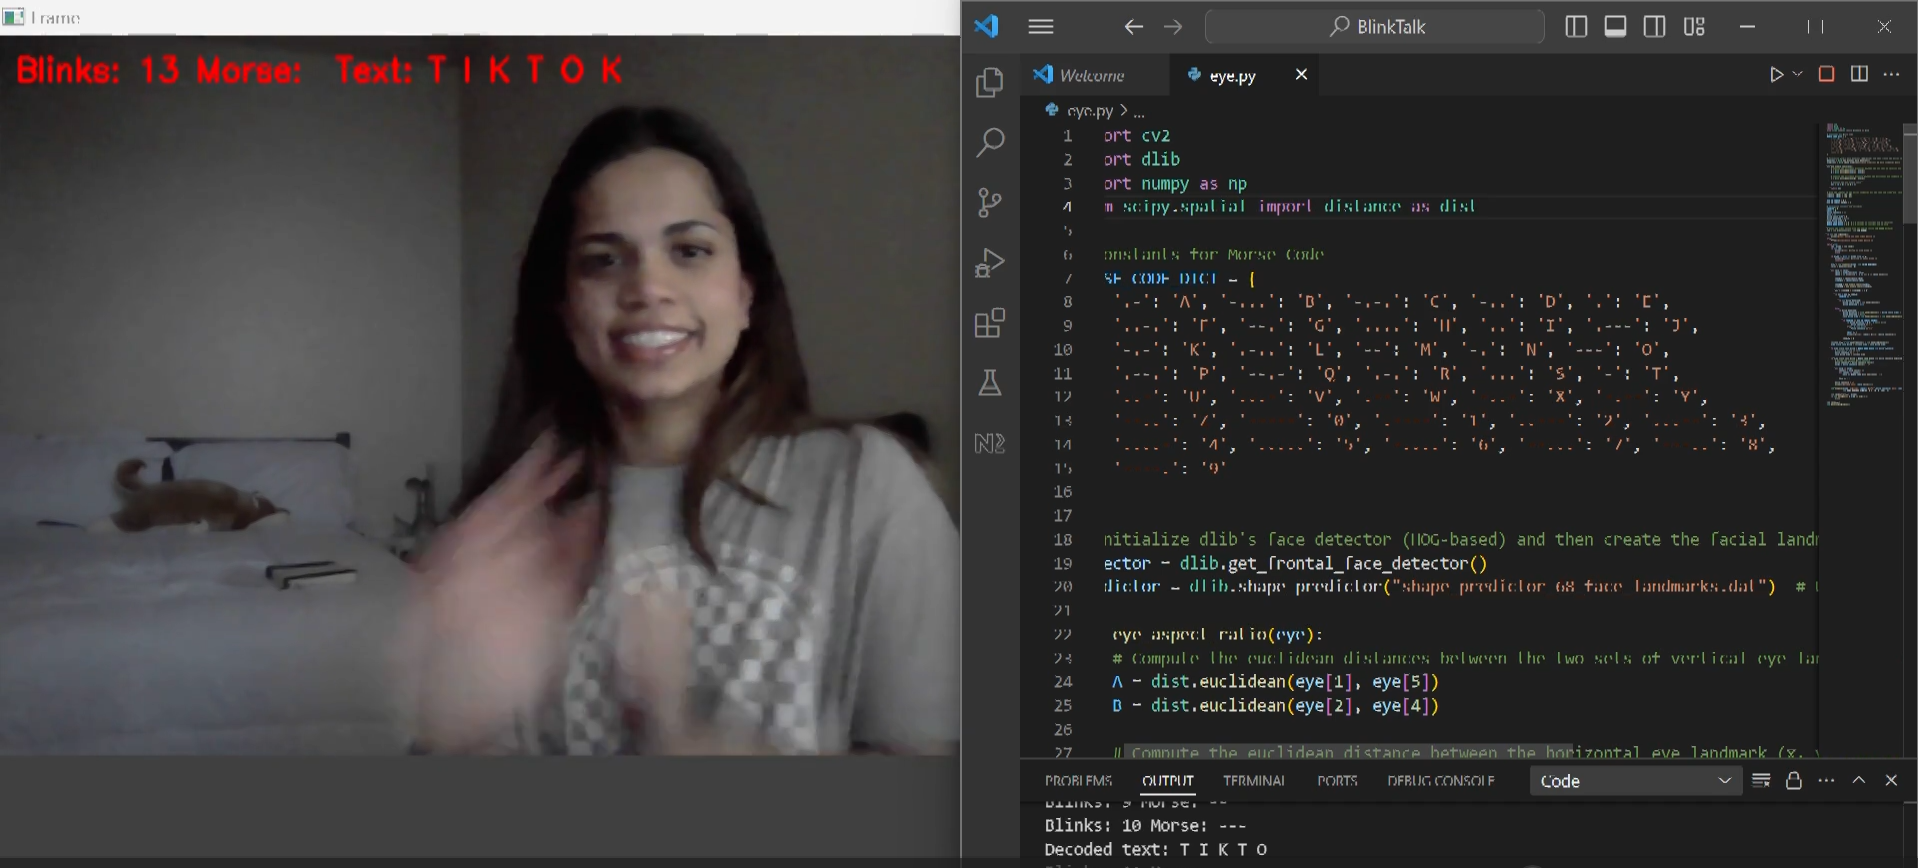Click the editor vertical scrollbar
This screenshot has width=1918, height=868.
coord(1910,175)
